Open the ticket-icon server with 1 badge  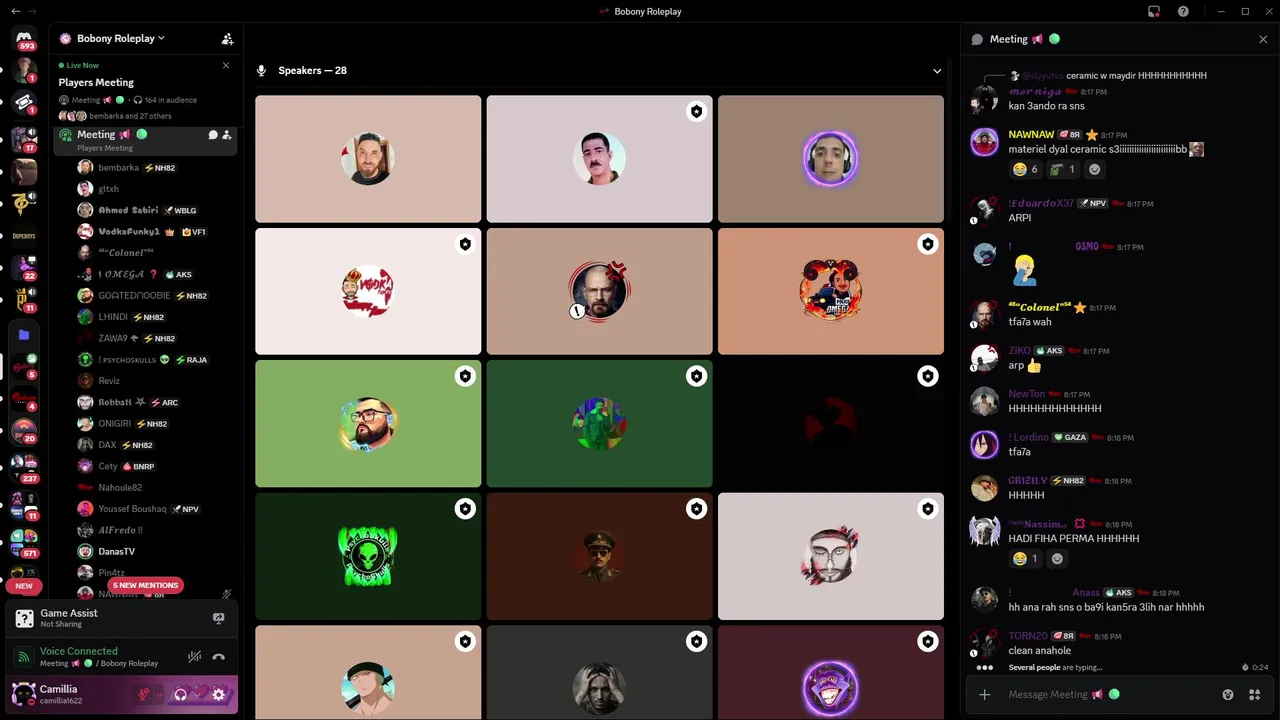(x=25, y=102)
